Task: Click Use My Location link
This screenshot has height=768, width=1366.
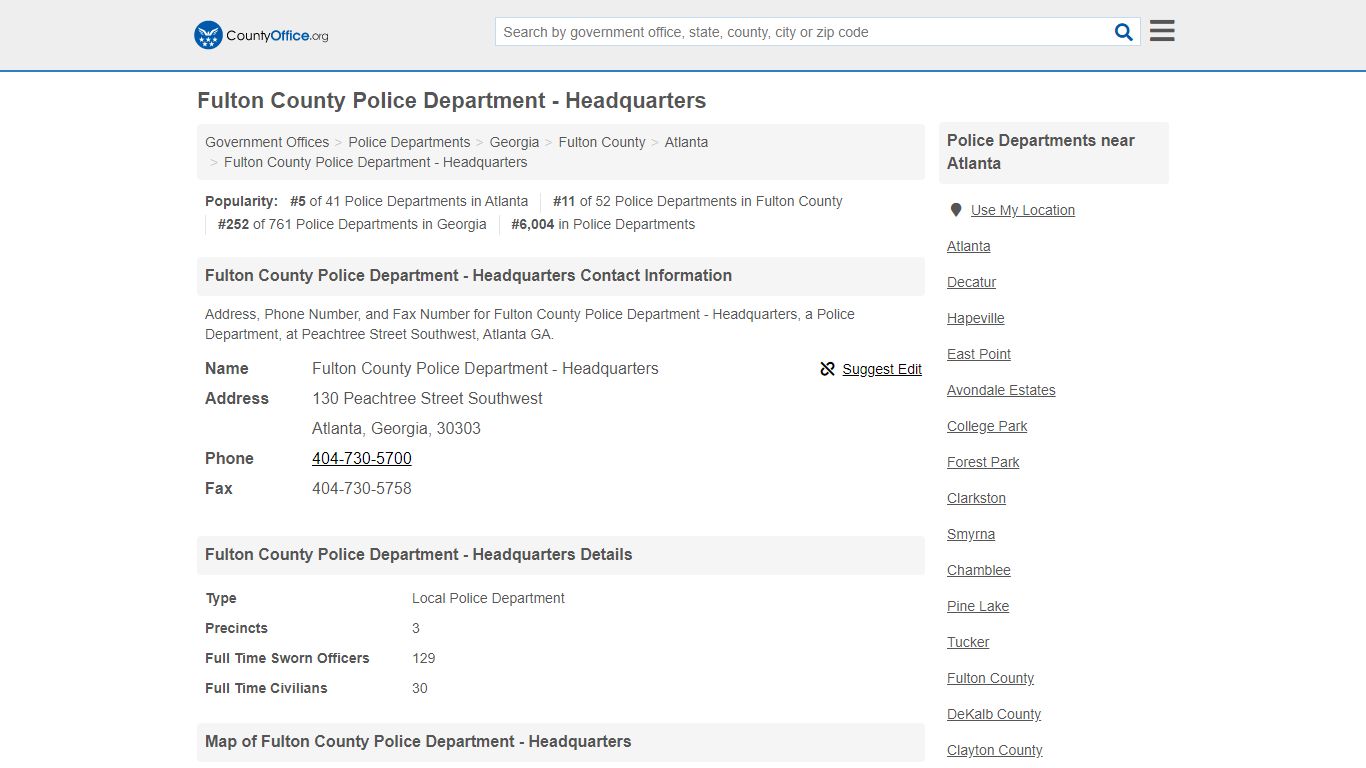Action: (1023, 210)
